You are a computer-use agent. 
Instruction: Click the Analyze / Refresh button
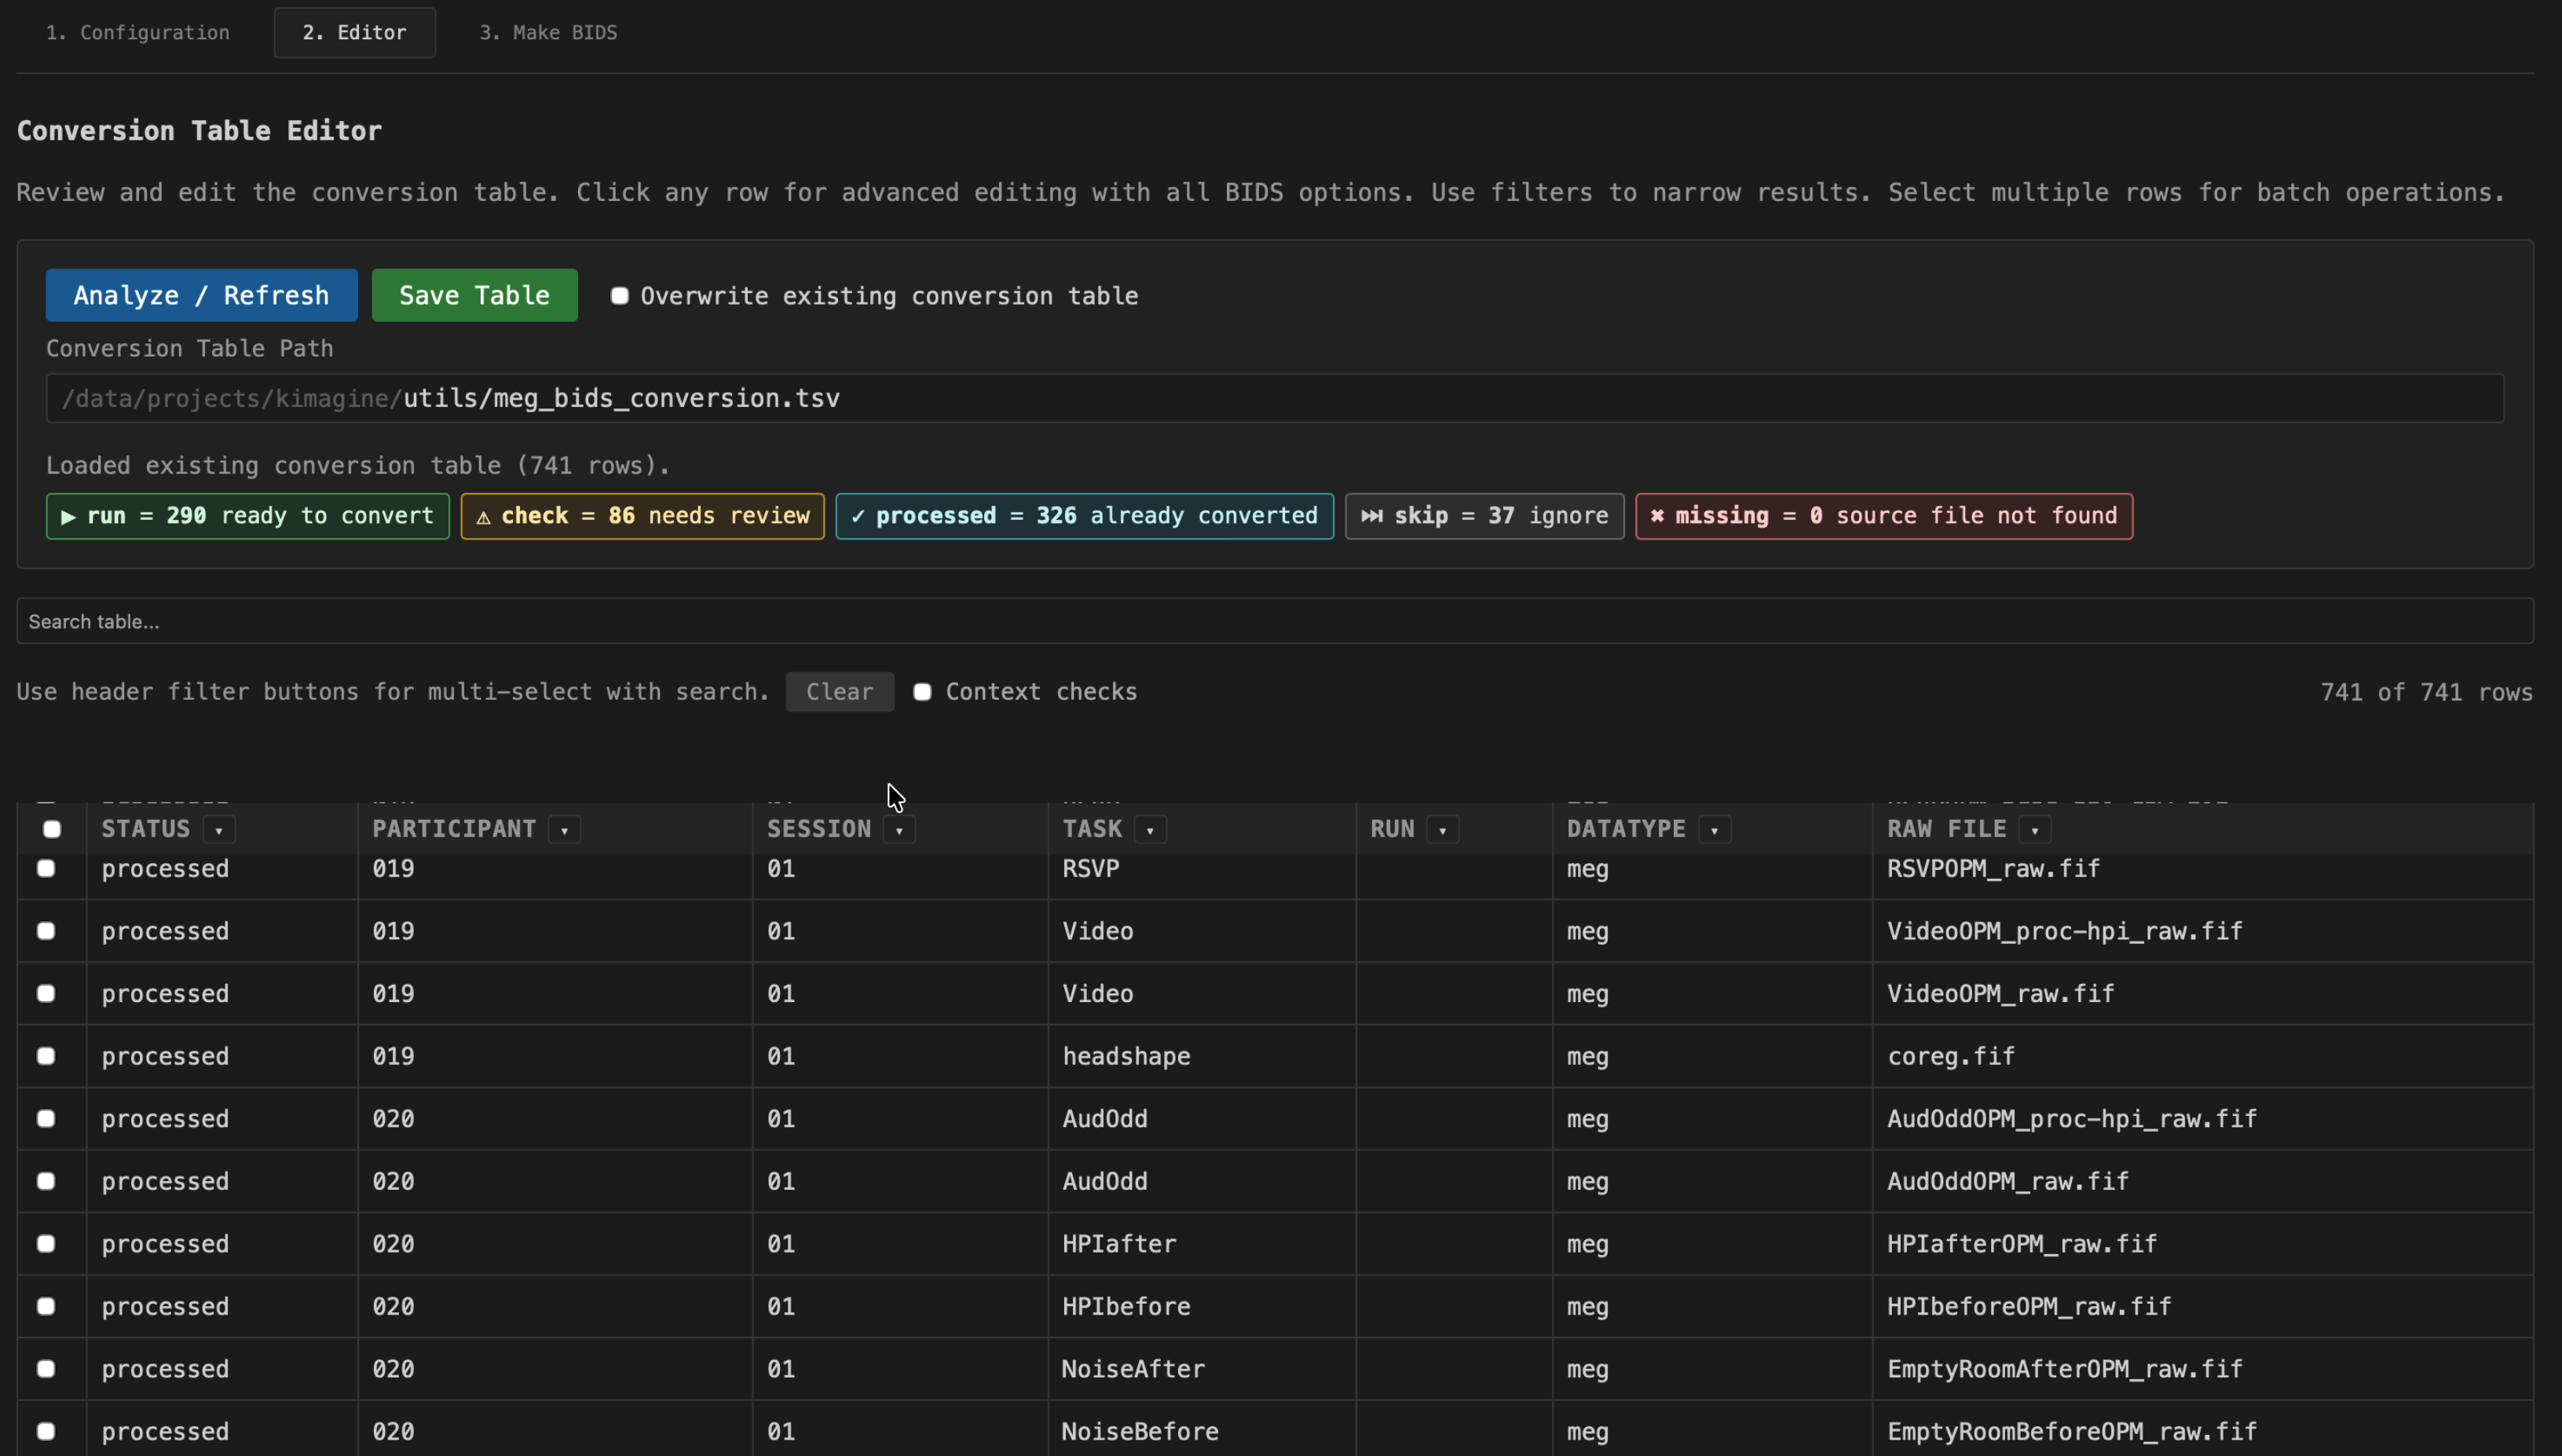click(x=201, y=295)
